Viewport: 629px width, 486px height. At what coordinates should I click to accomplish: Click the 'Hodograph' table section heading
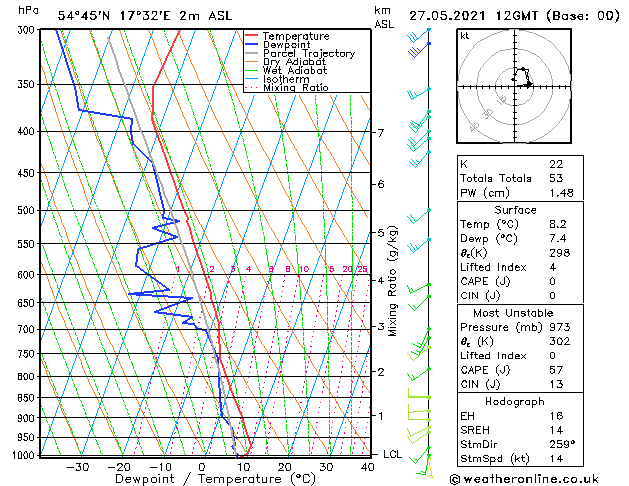[515, 402]
